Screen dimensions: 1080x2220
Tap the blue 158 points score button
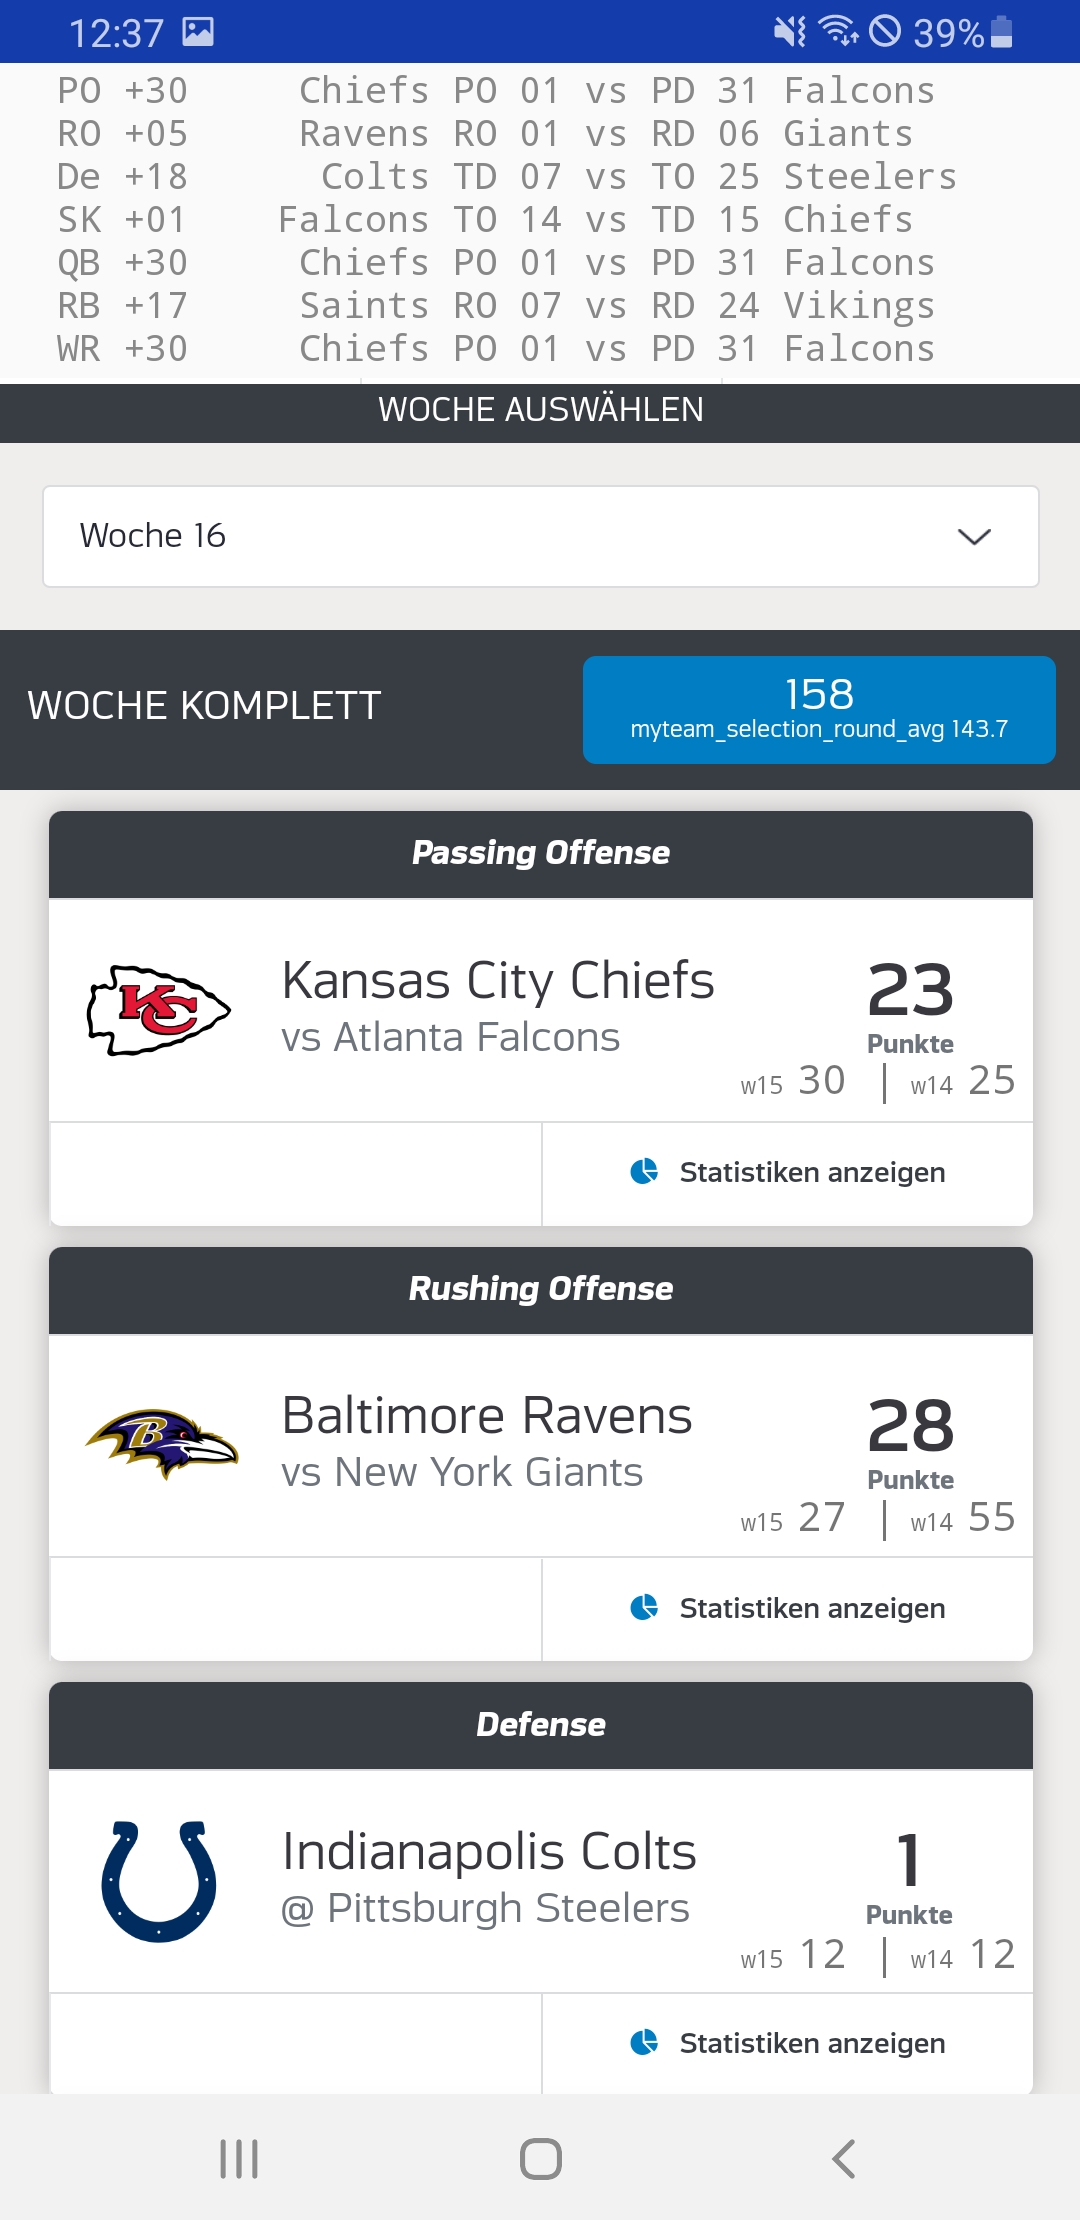[x=819, y=709]
